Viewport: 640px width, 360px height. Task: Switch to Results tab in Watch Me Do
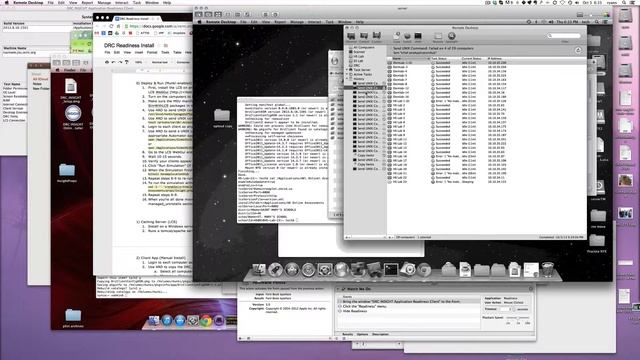(347, 334)
